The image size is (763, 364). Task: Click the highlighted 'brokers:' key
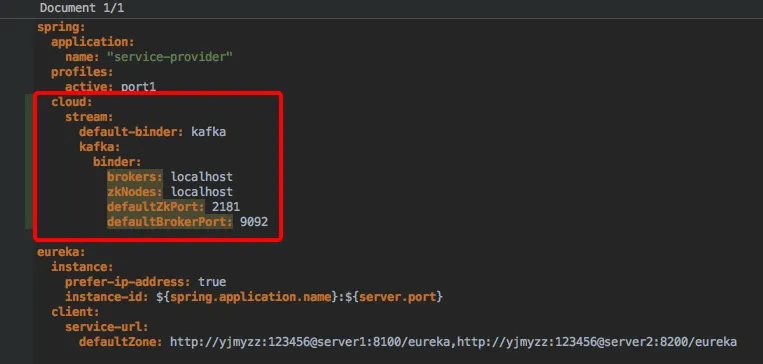pos(135,177)
